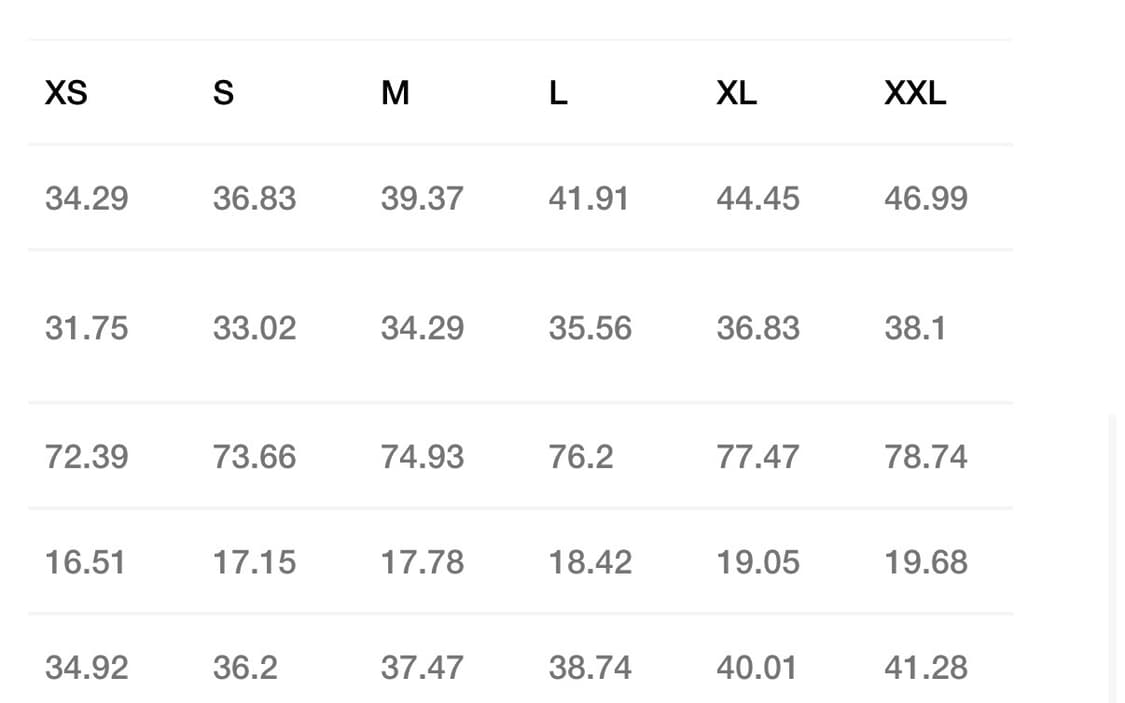Viewport: 1125px width, 703px height.
Task: Select the L size column header
Action: [558, 93]
